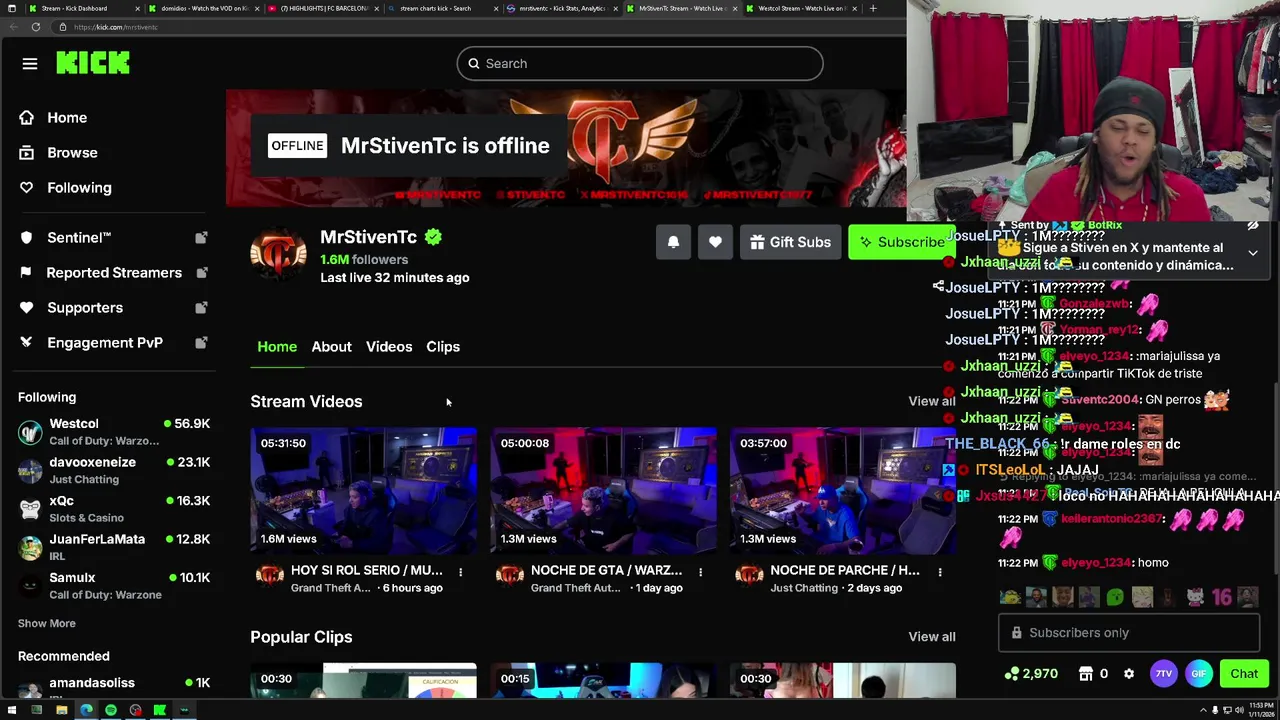
Task: Click the verified badge next to MrStivenTc
Action: [433, 237]
